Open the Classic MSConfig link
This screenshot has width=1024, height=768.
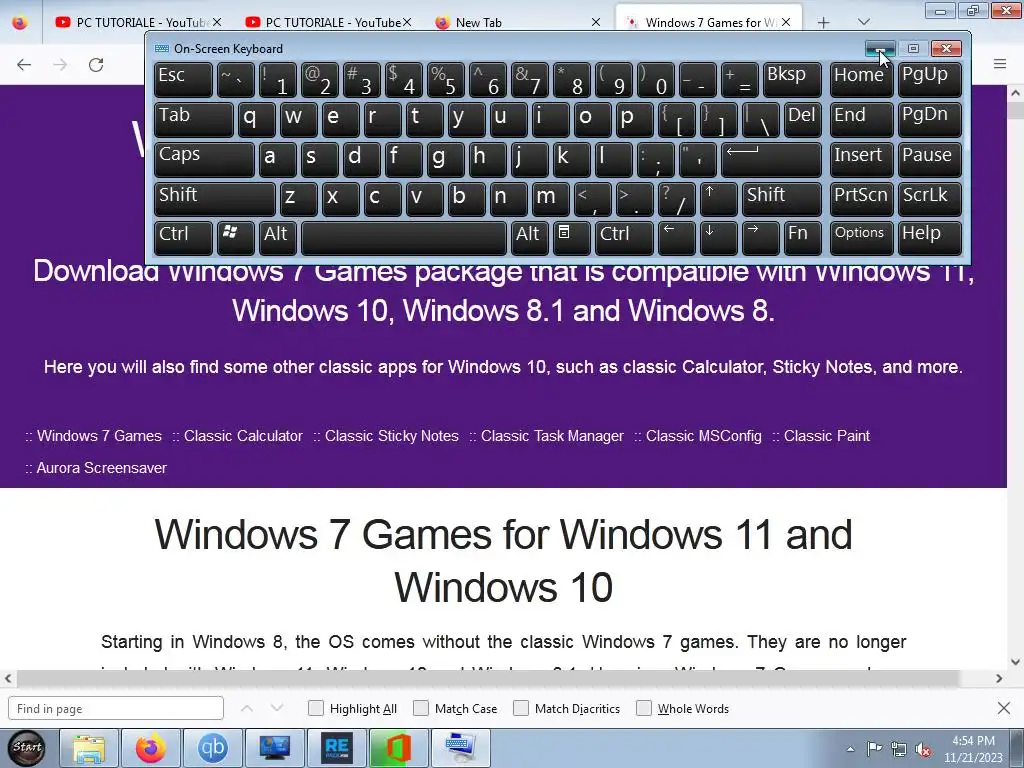pyautogui.click(x=703, y=436)
